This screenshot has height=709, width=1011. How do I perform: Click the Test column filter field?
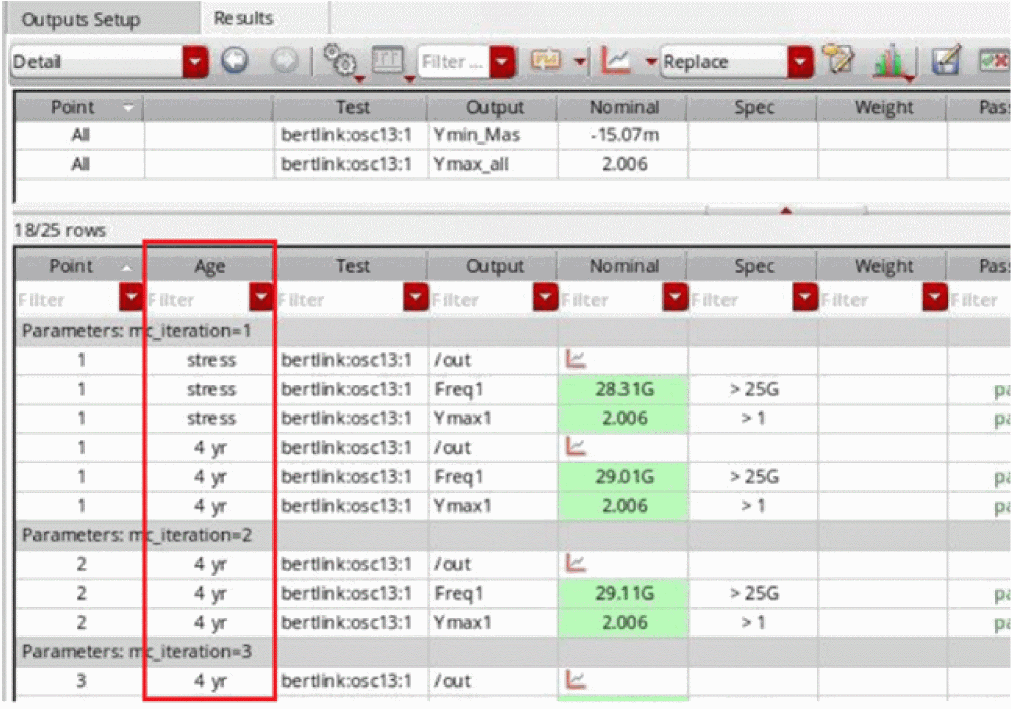(x=338, y=299)
